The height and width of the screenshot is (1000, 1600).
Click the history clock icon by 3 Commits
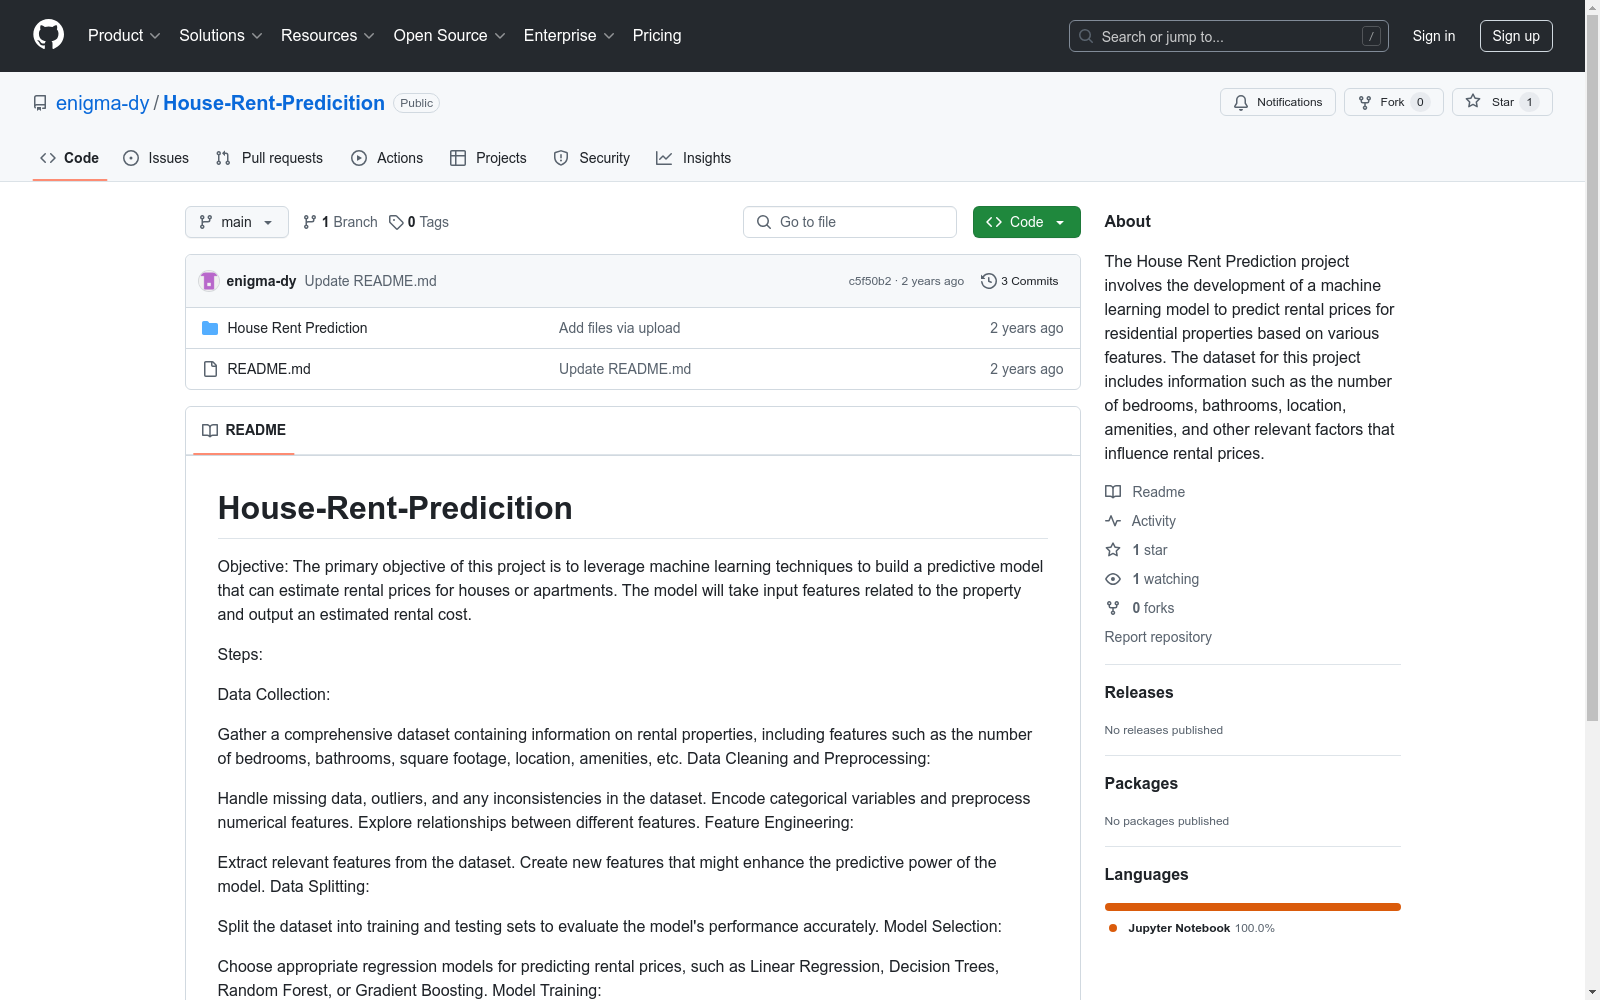pos(989,281)
